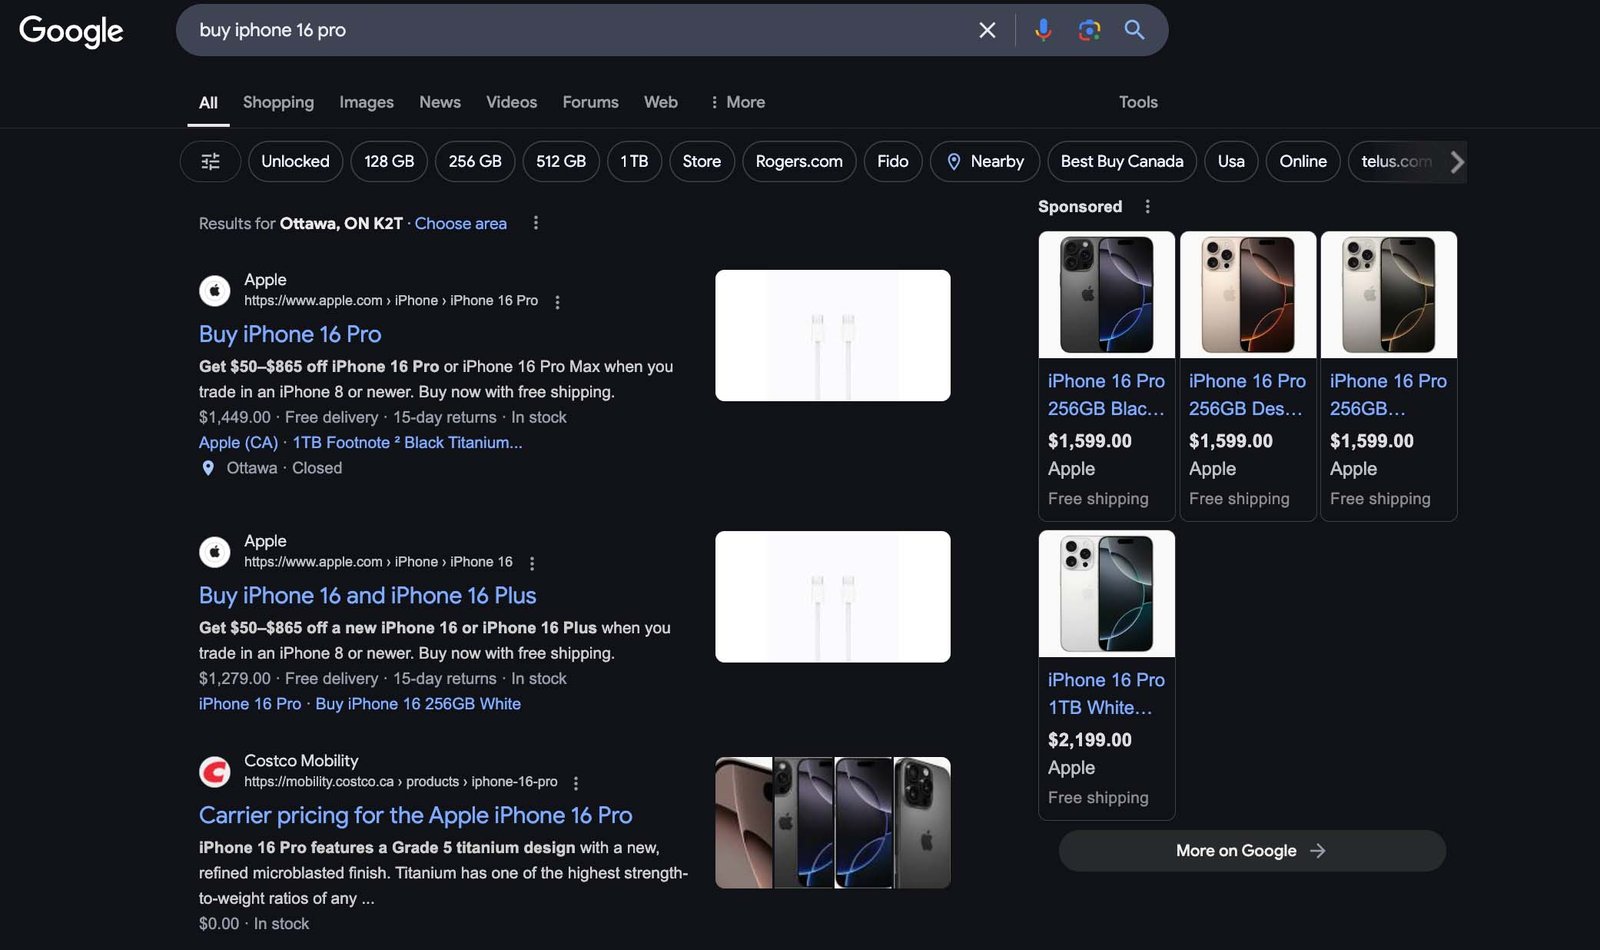
Task: Click the Choose area link
Action: point(461,223)
